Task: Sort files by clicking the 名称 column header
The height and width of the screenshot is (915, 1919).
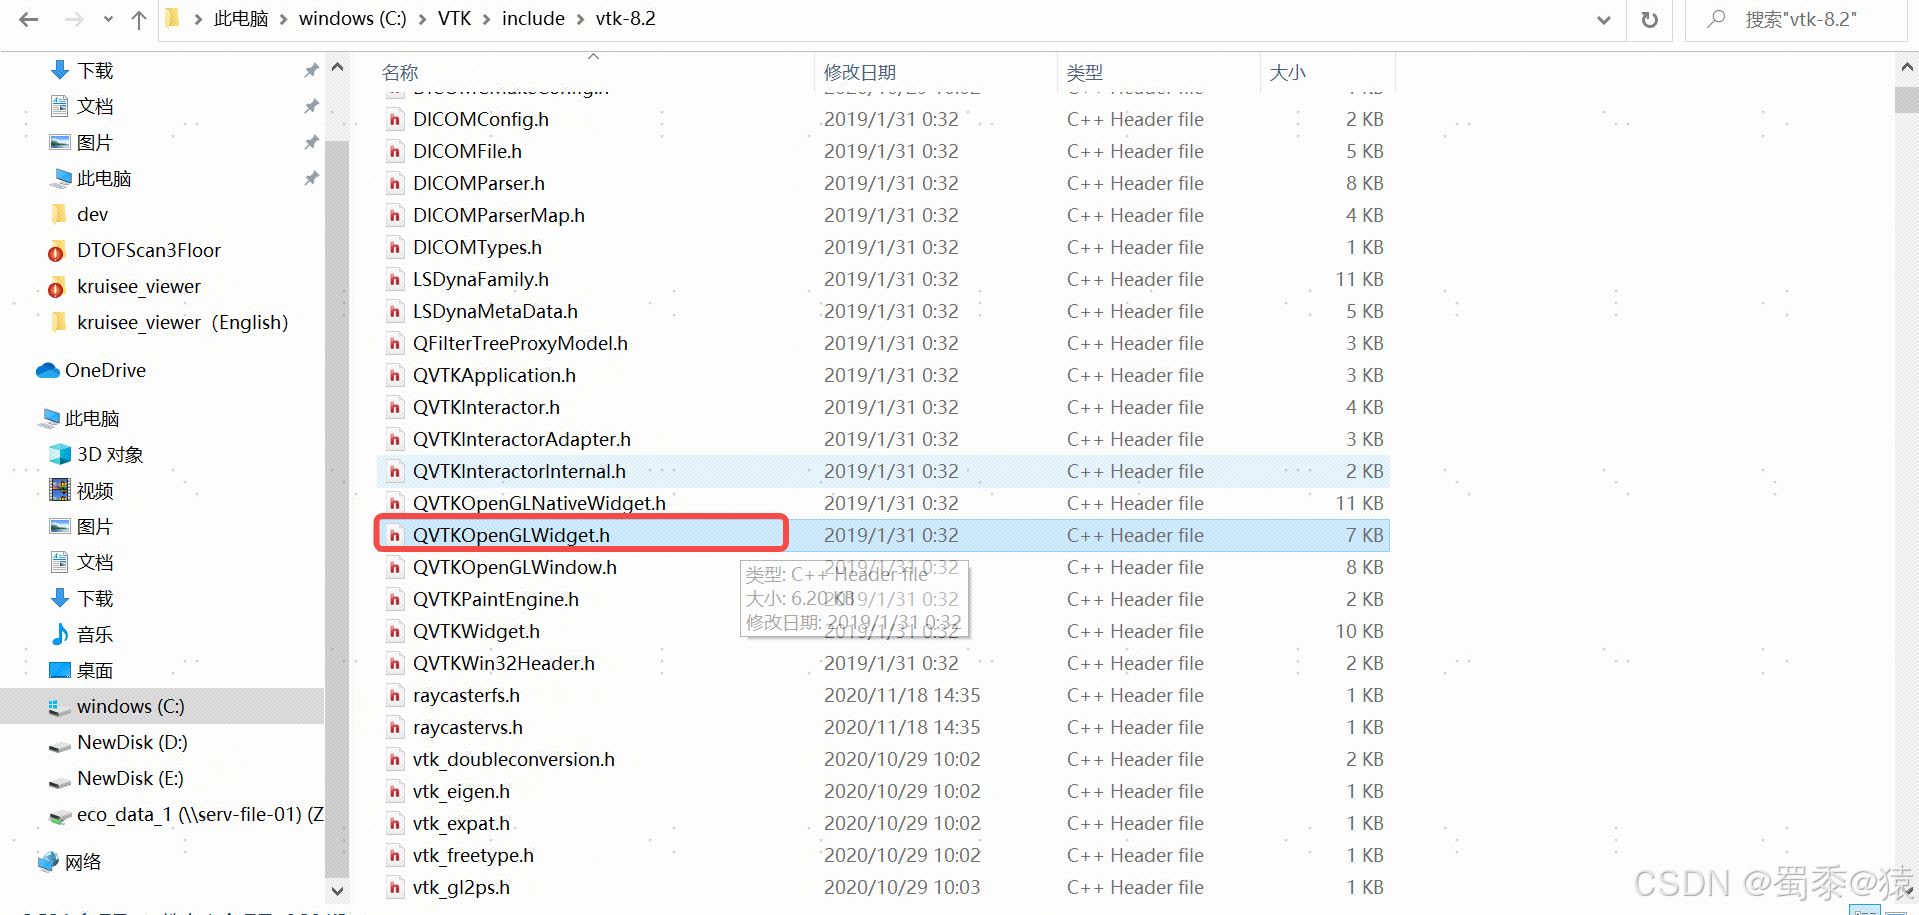Action: click(x=399, y=71)
